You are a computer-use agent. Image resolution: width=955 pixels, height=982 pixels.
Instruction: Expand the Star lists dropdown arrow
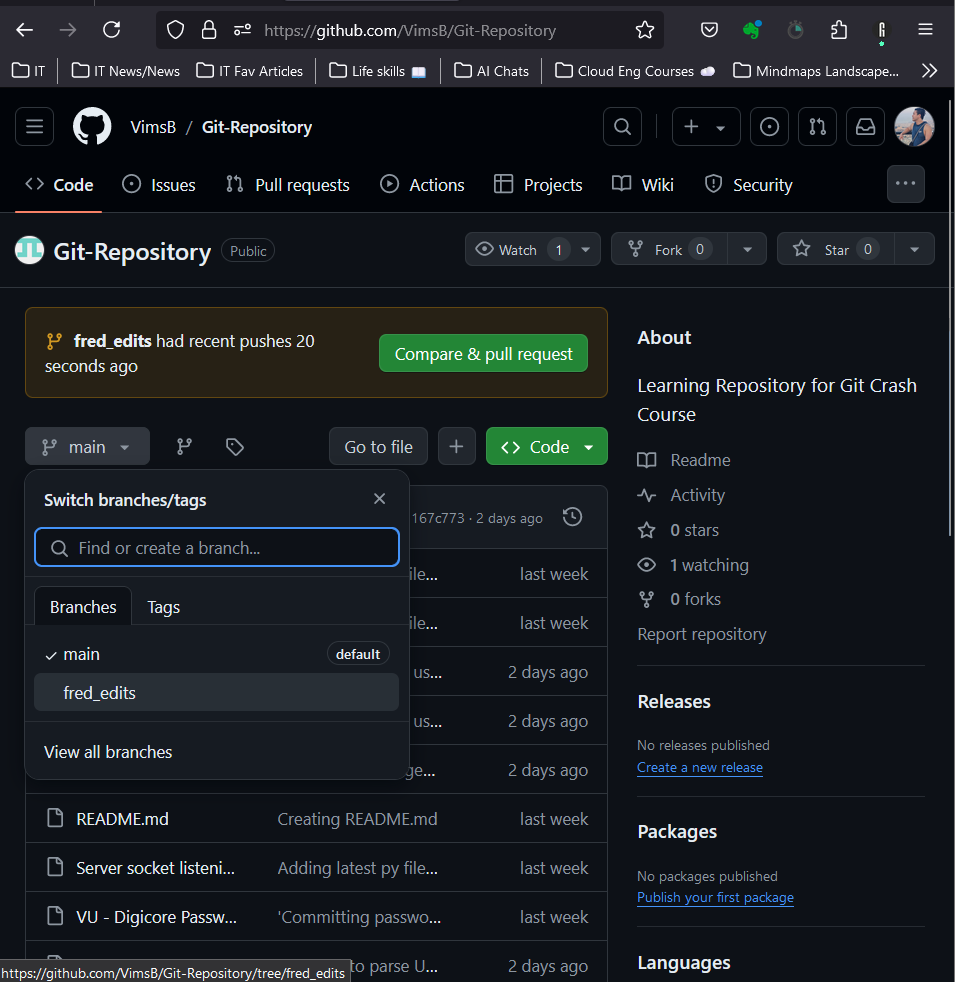tap(914, 249)
